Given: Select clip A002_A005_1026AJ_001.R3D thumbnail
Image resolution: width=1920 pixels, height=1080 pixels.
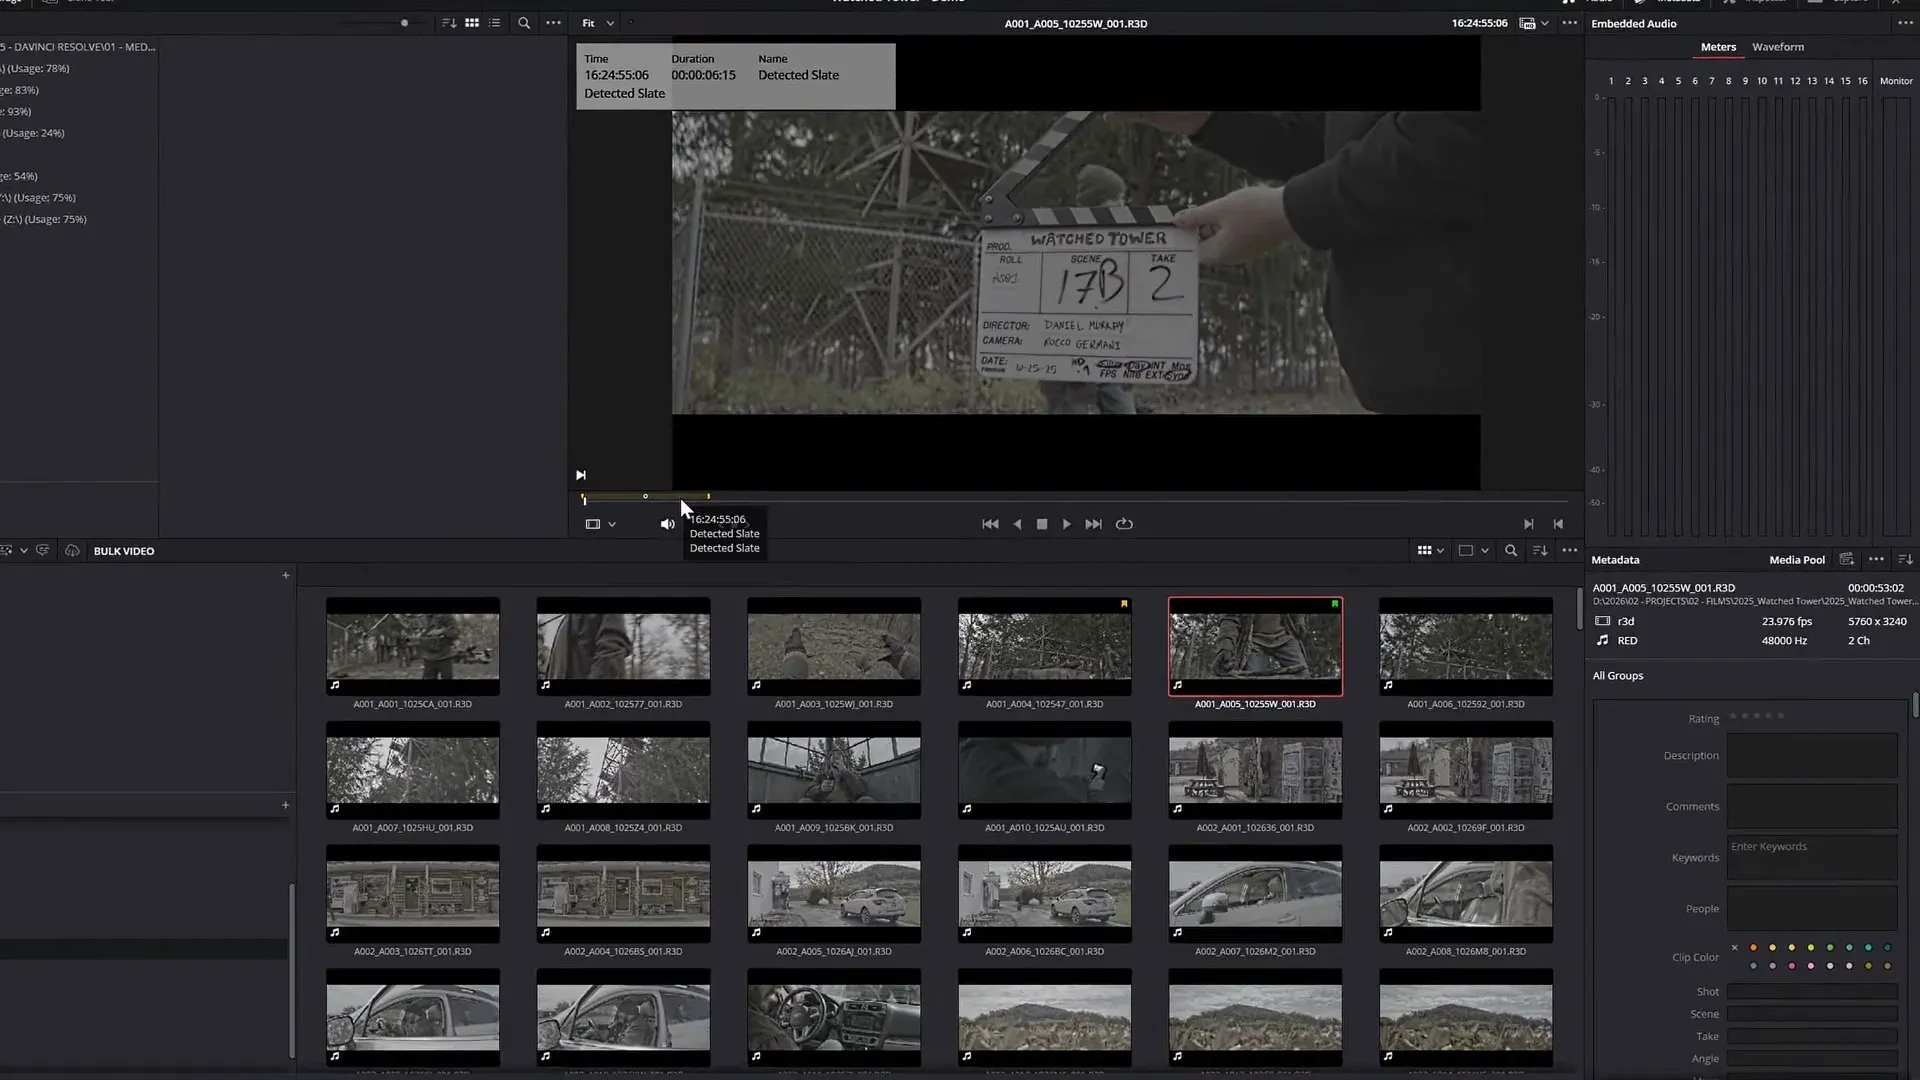Looking at the screenshot, I should (834, 894).
